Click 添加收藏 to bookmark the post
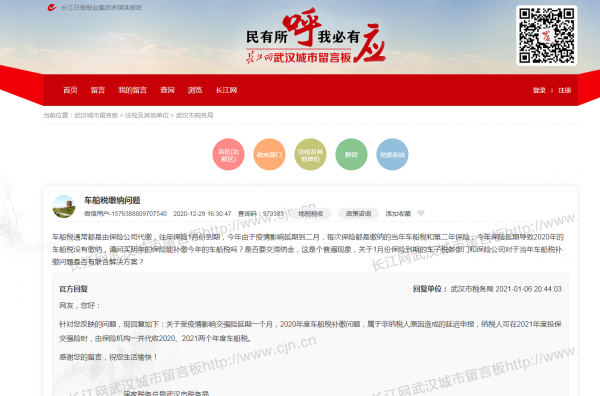 coord(398,213)
